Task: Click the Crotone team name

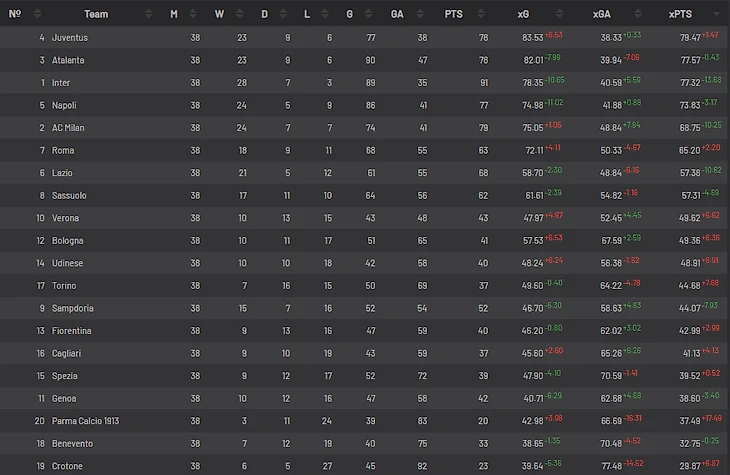Action: pos(68,466)
